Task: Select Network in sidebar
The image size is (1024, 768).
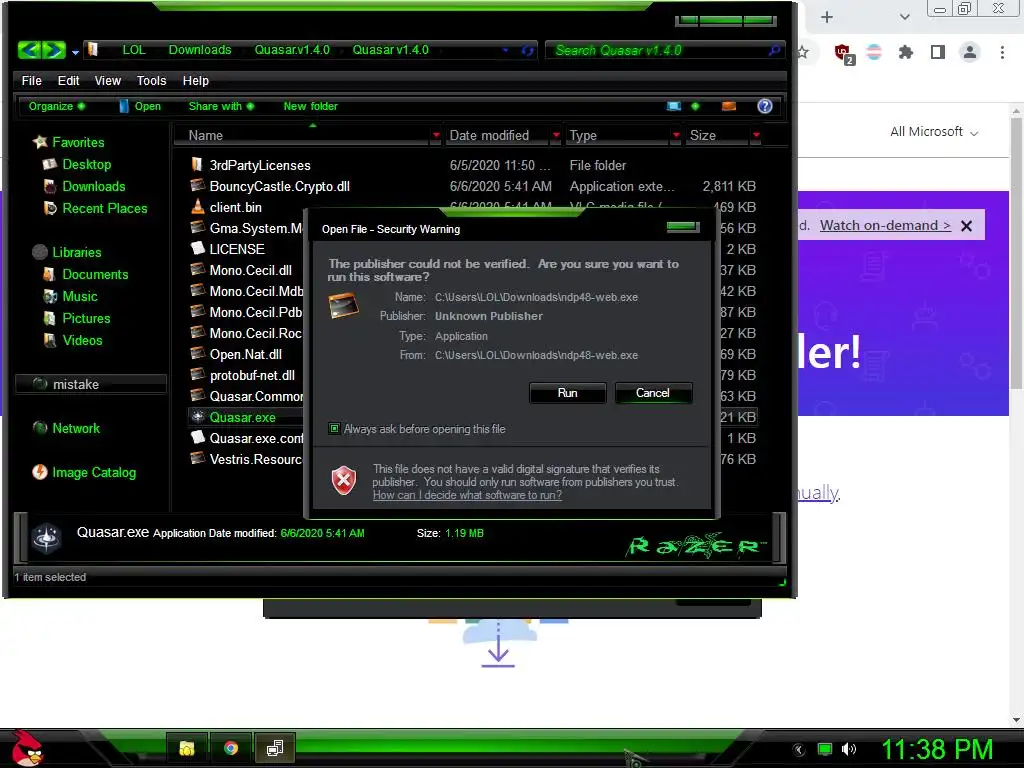Action: [76, 428]
